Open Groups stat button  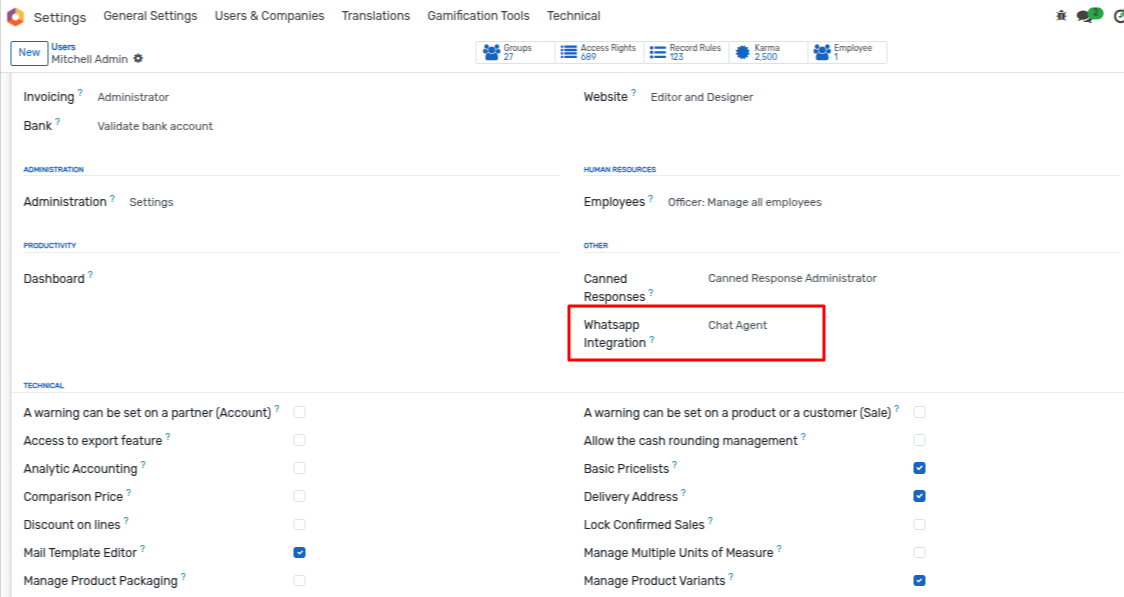tap(515, 53)
